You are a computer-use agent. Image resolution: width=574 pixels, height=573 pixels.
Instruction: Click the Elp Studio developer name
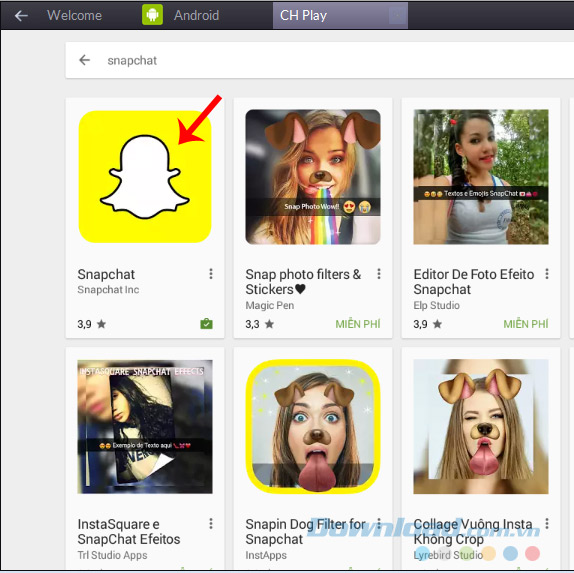[x=437, y=305]
